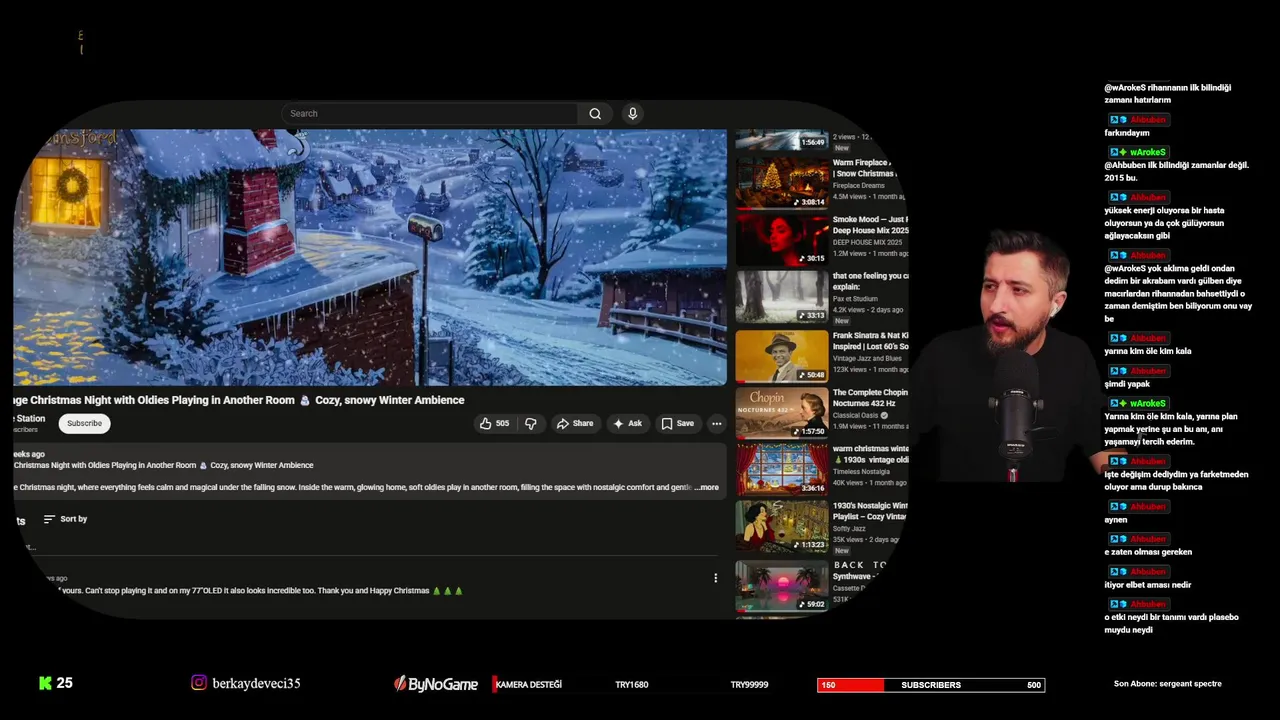Open the comments Sort by dropdown
Screen dimensions: 1280x720
pos(65,519)
